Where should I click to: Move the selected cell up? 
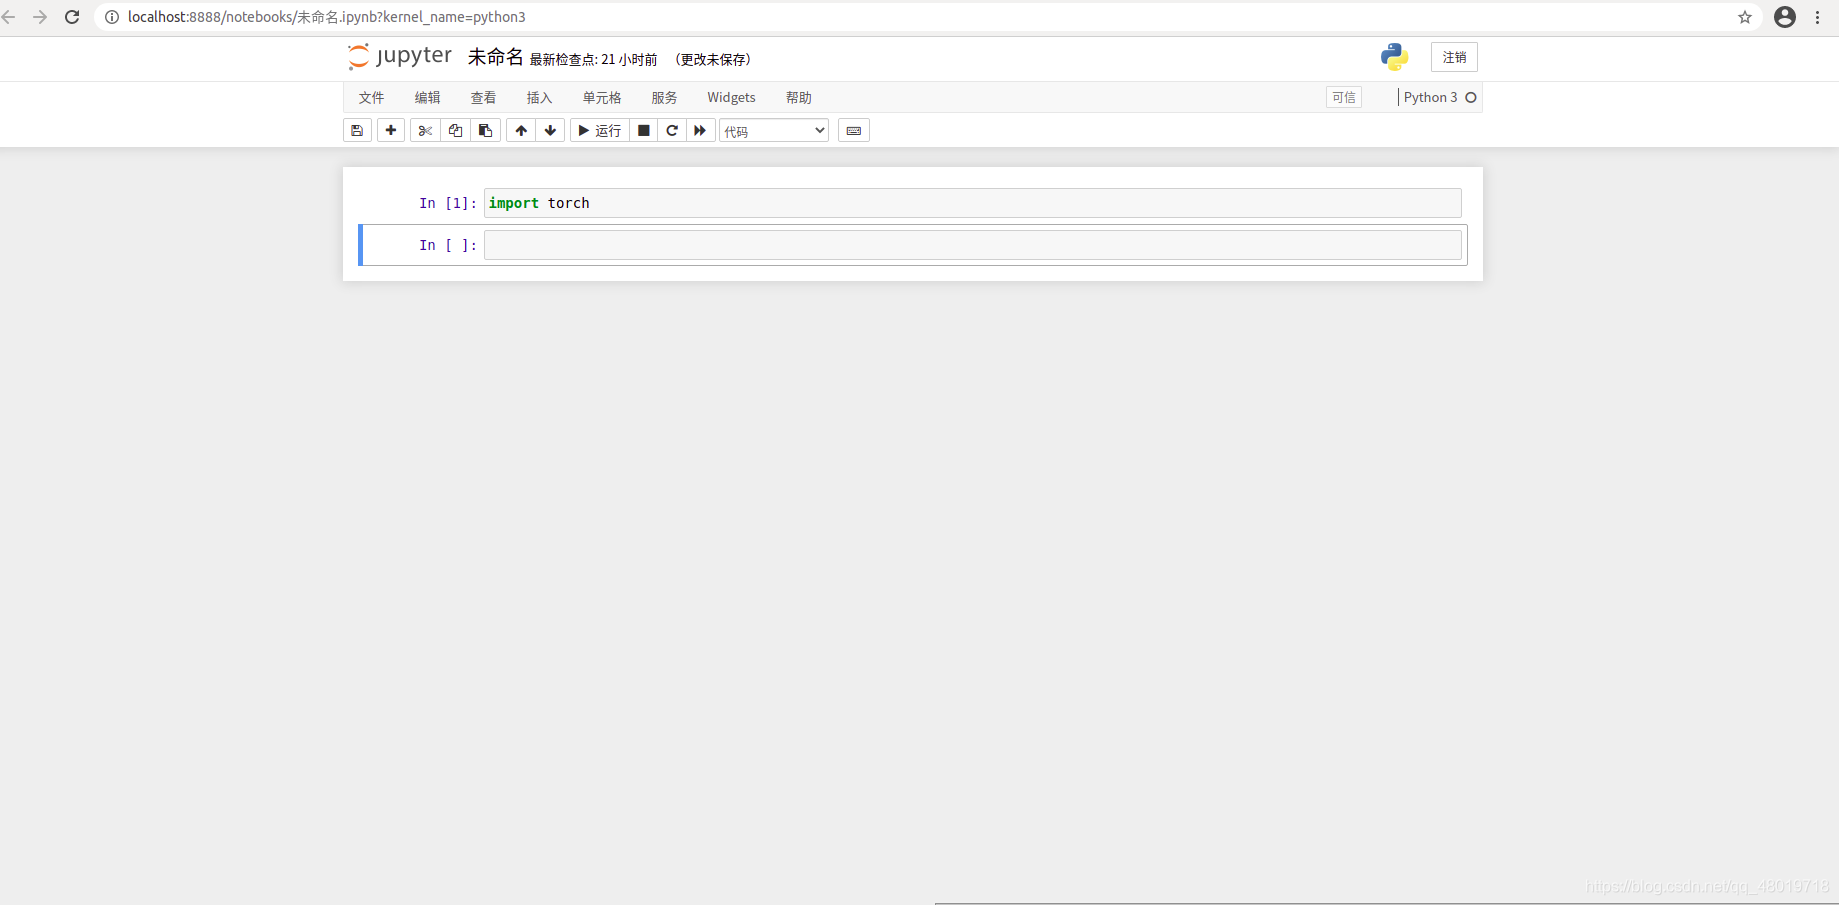click(521, 130)
